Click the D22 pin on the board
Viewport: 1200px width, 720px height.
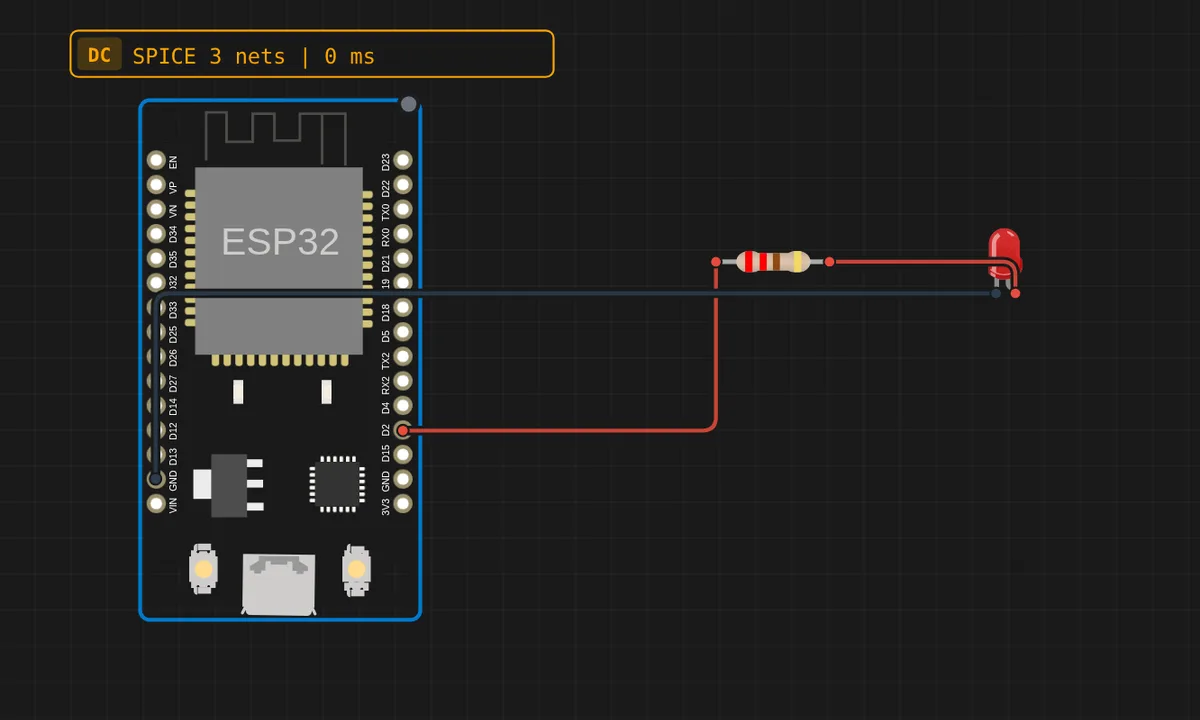403,185
